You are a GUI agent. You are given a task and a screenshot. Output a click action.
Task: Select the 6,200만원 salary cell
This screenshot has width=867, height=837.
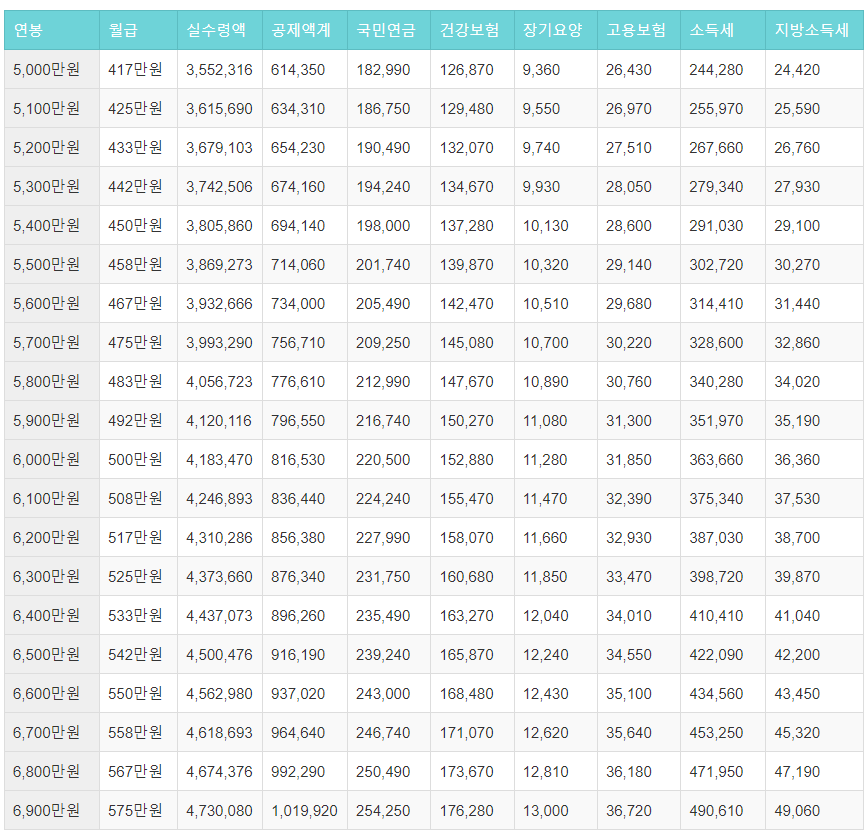pyautogui.click(x=52, y=537)
